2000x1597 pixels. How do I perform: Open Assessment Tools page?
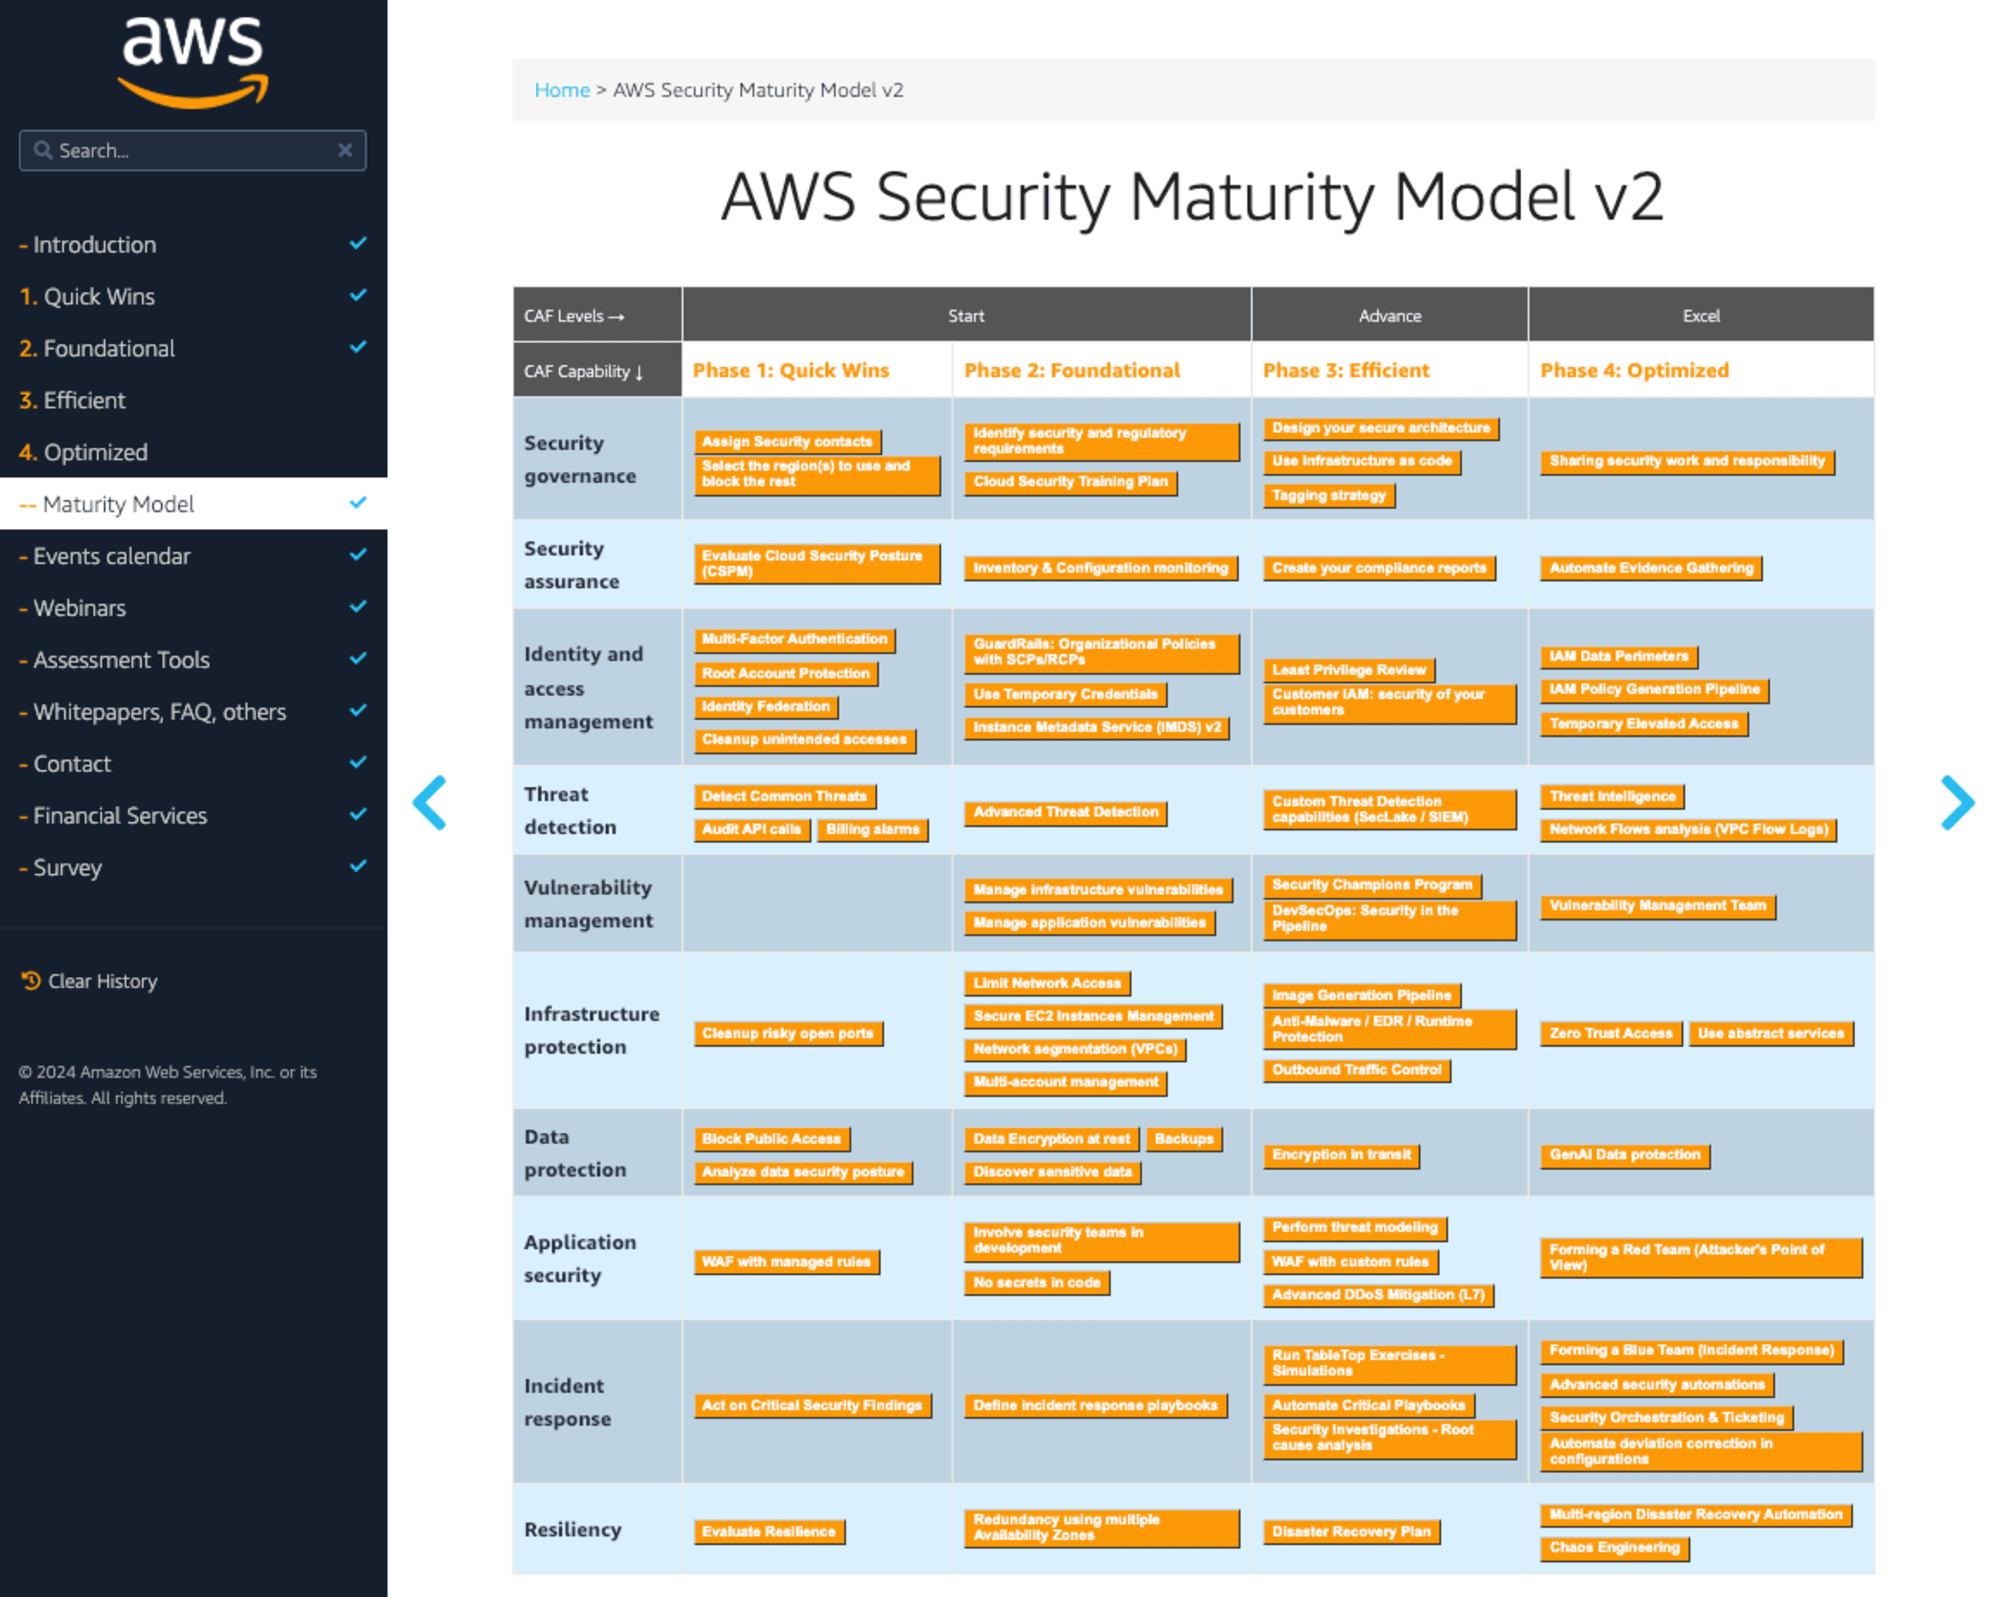193,660
